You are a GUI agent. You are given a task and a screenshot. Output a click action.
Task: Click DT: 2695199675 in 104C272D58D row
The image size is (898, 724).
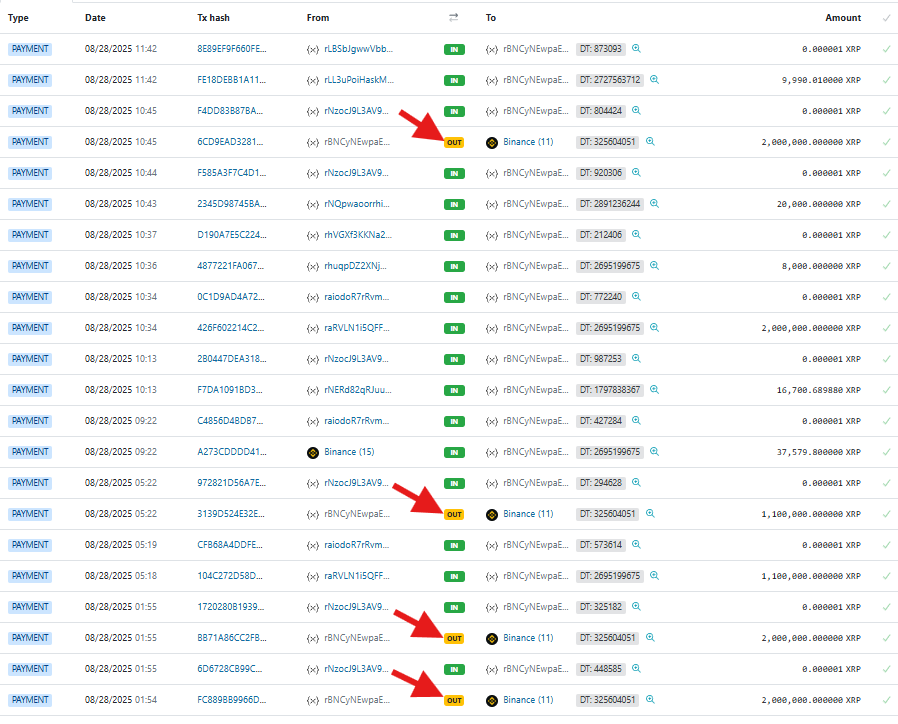point(610,576)
